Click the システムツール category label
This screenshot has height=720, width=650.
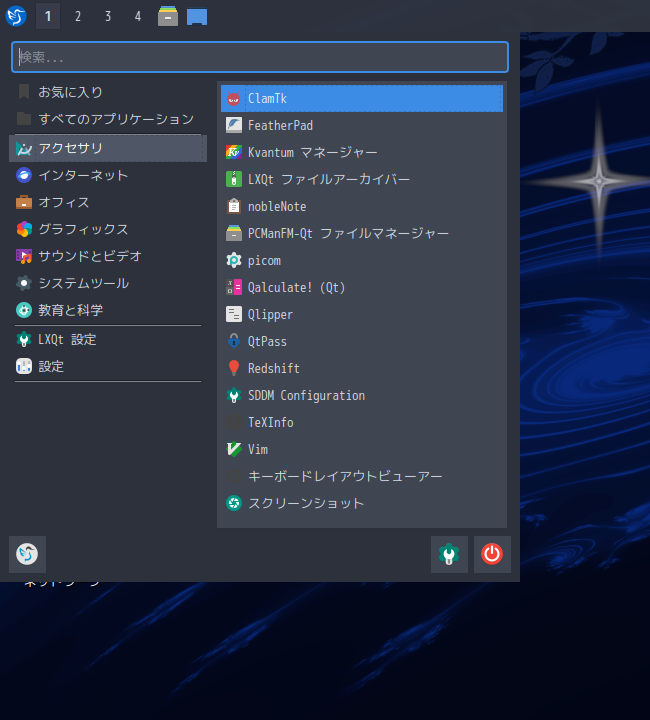click(x=84, y=283)
